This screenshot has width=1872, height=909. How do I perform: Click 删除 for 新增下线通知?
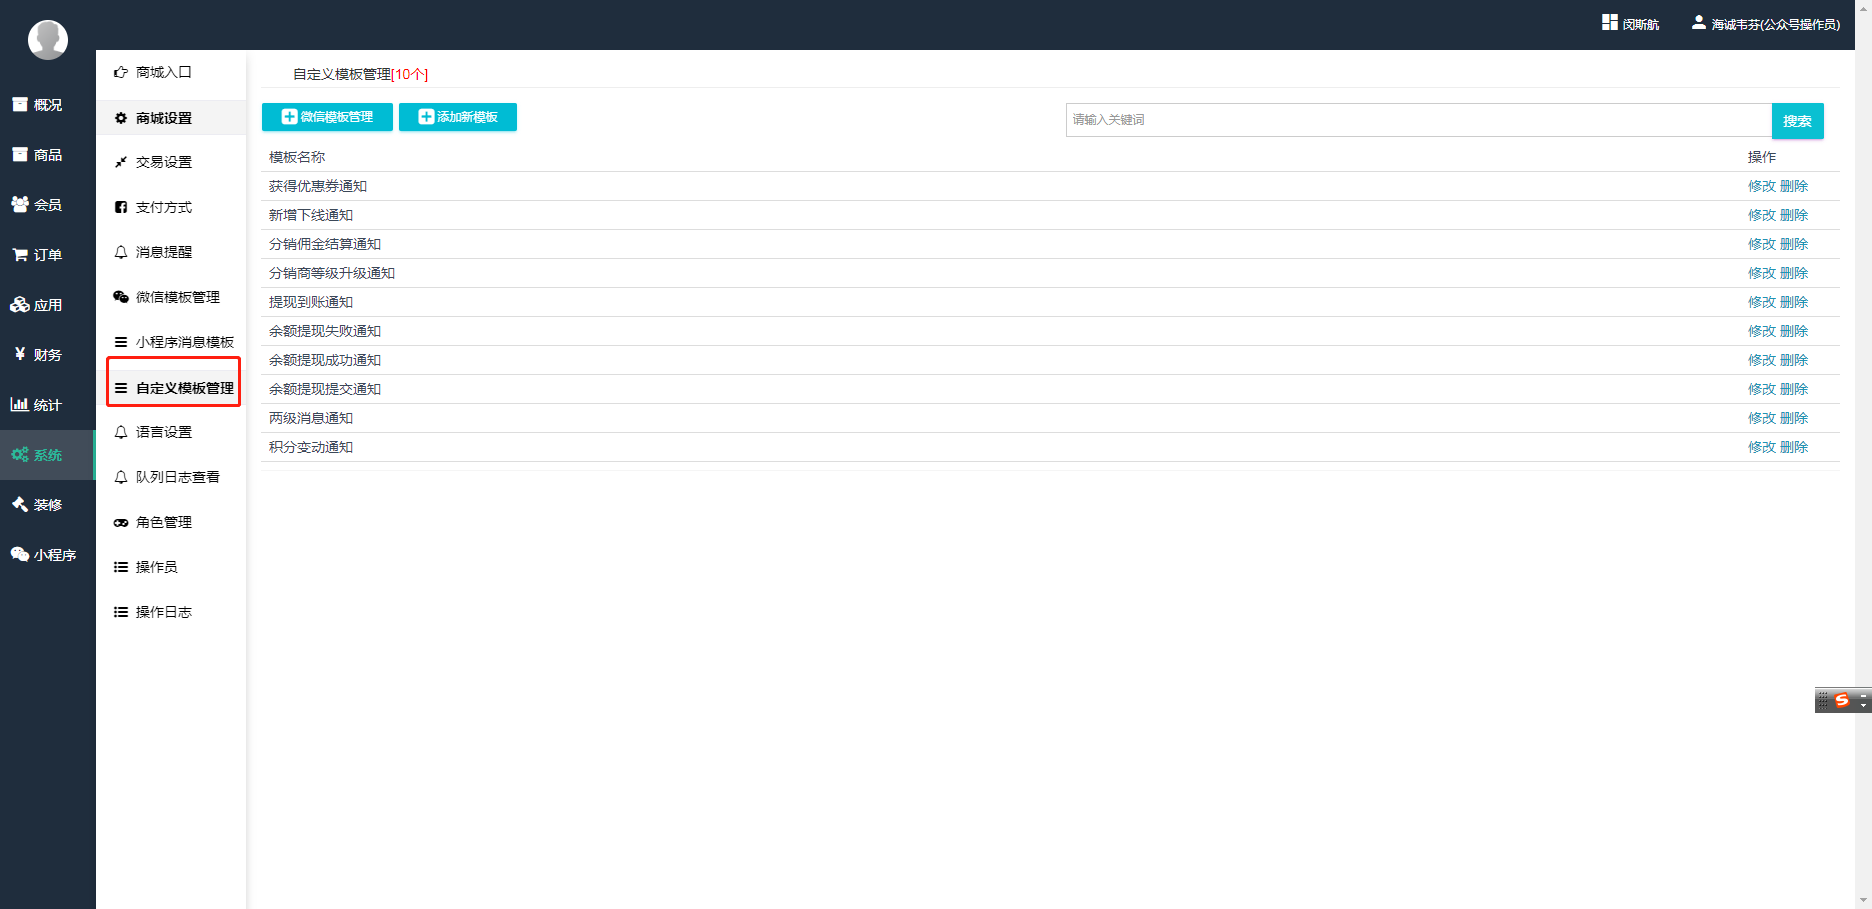click(1794, 215)
